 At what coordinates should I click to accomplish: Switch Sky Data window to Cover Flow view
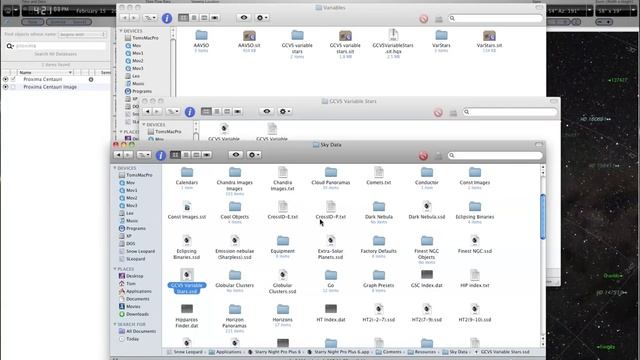click(207, 155)
